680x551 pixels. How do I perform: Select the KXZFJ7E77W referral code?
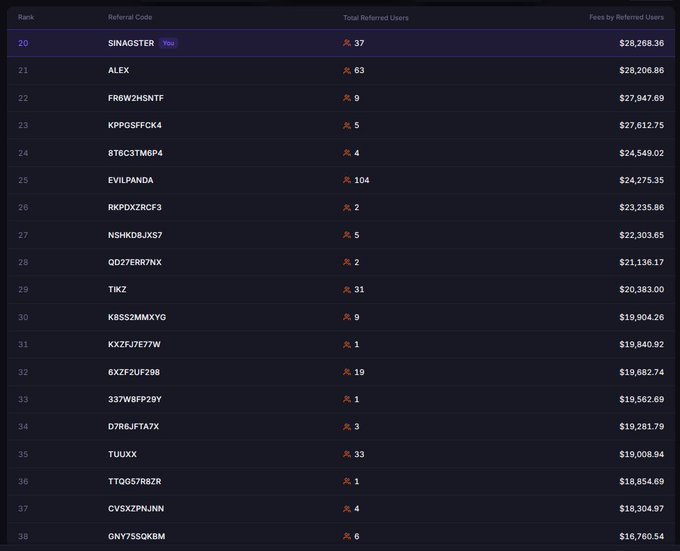134,344
